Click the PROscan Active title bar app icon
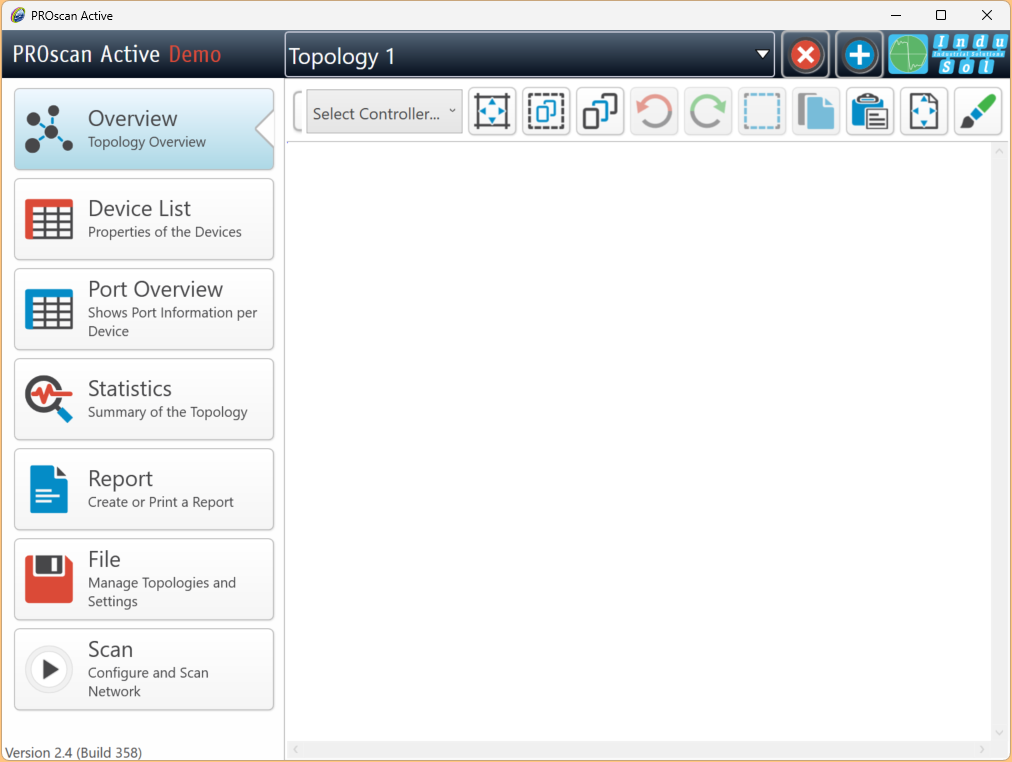1012x762 pixels. [17, 15]
